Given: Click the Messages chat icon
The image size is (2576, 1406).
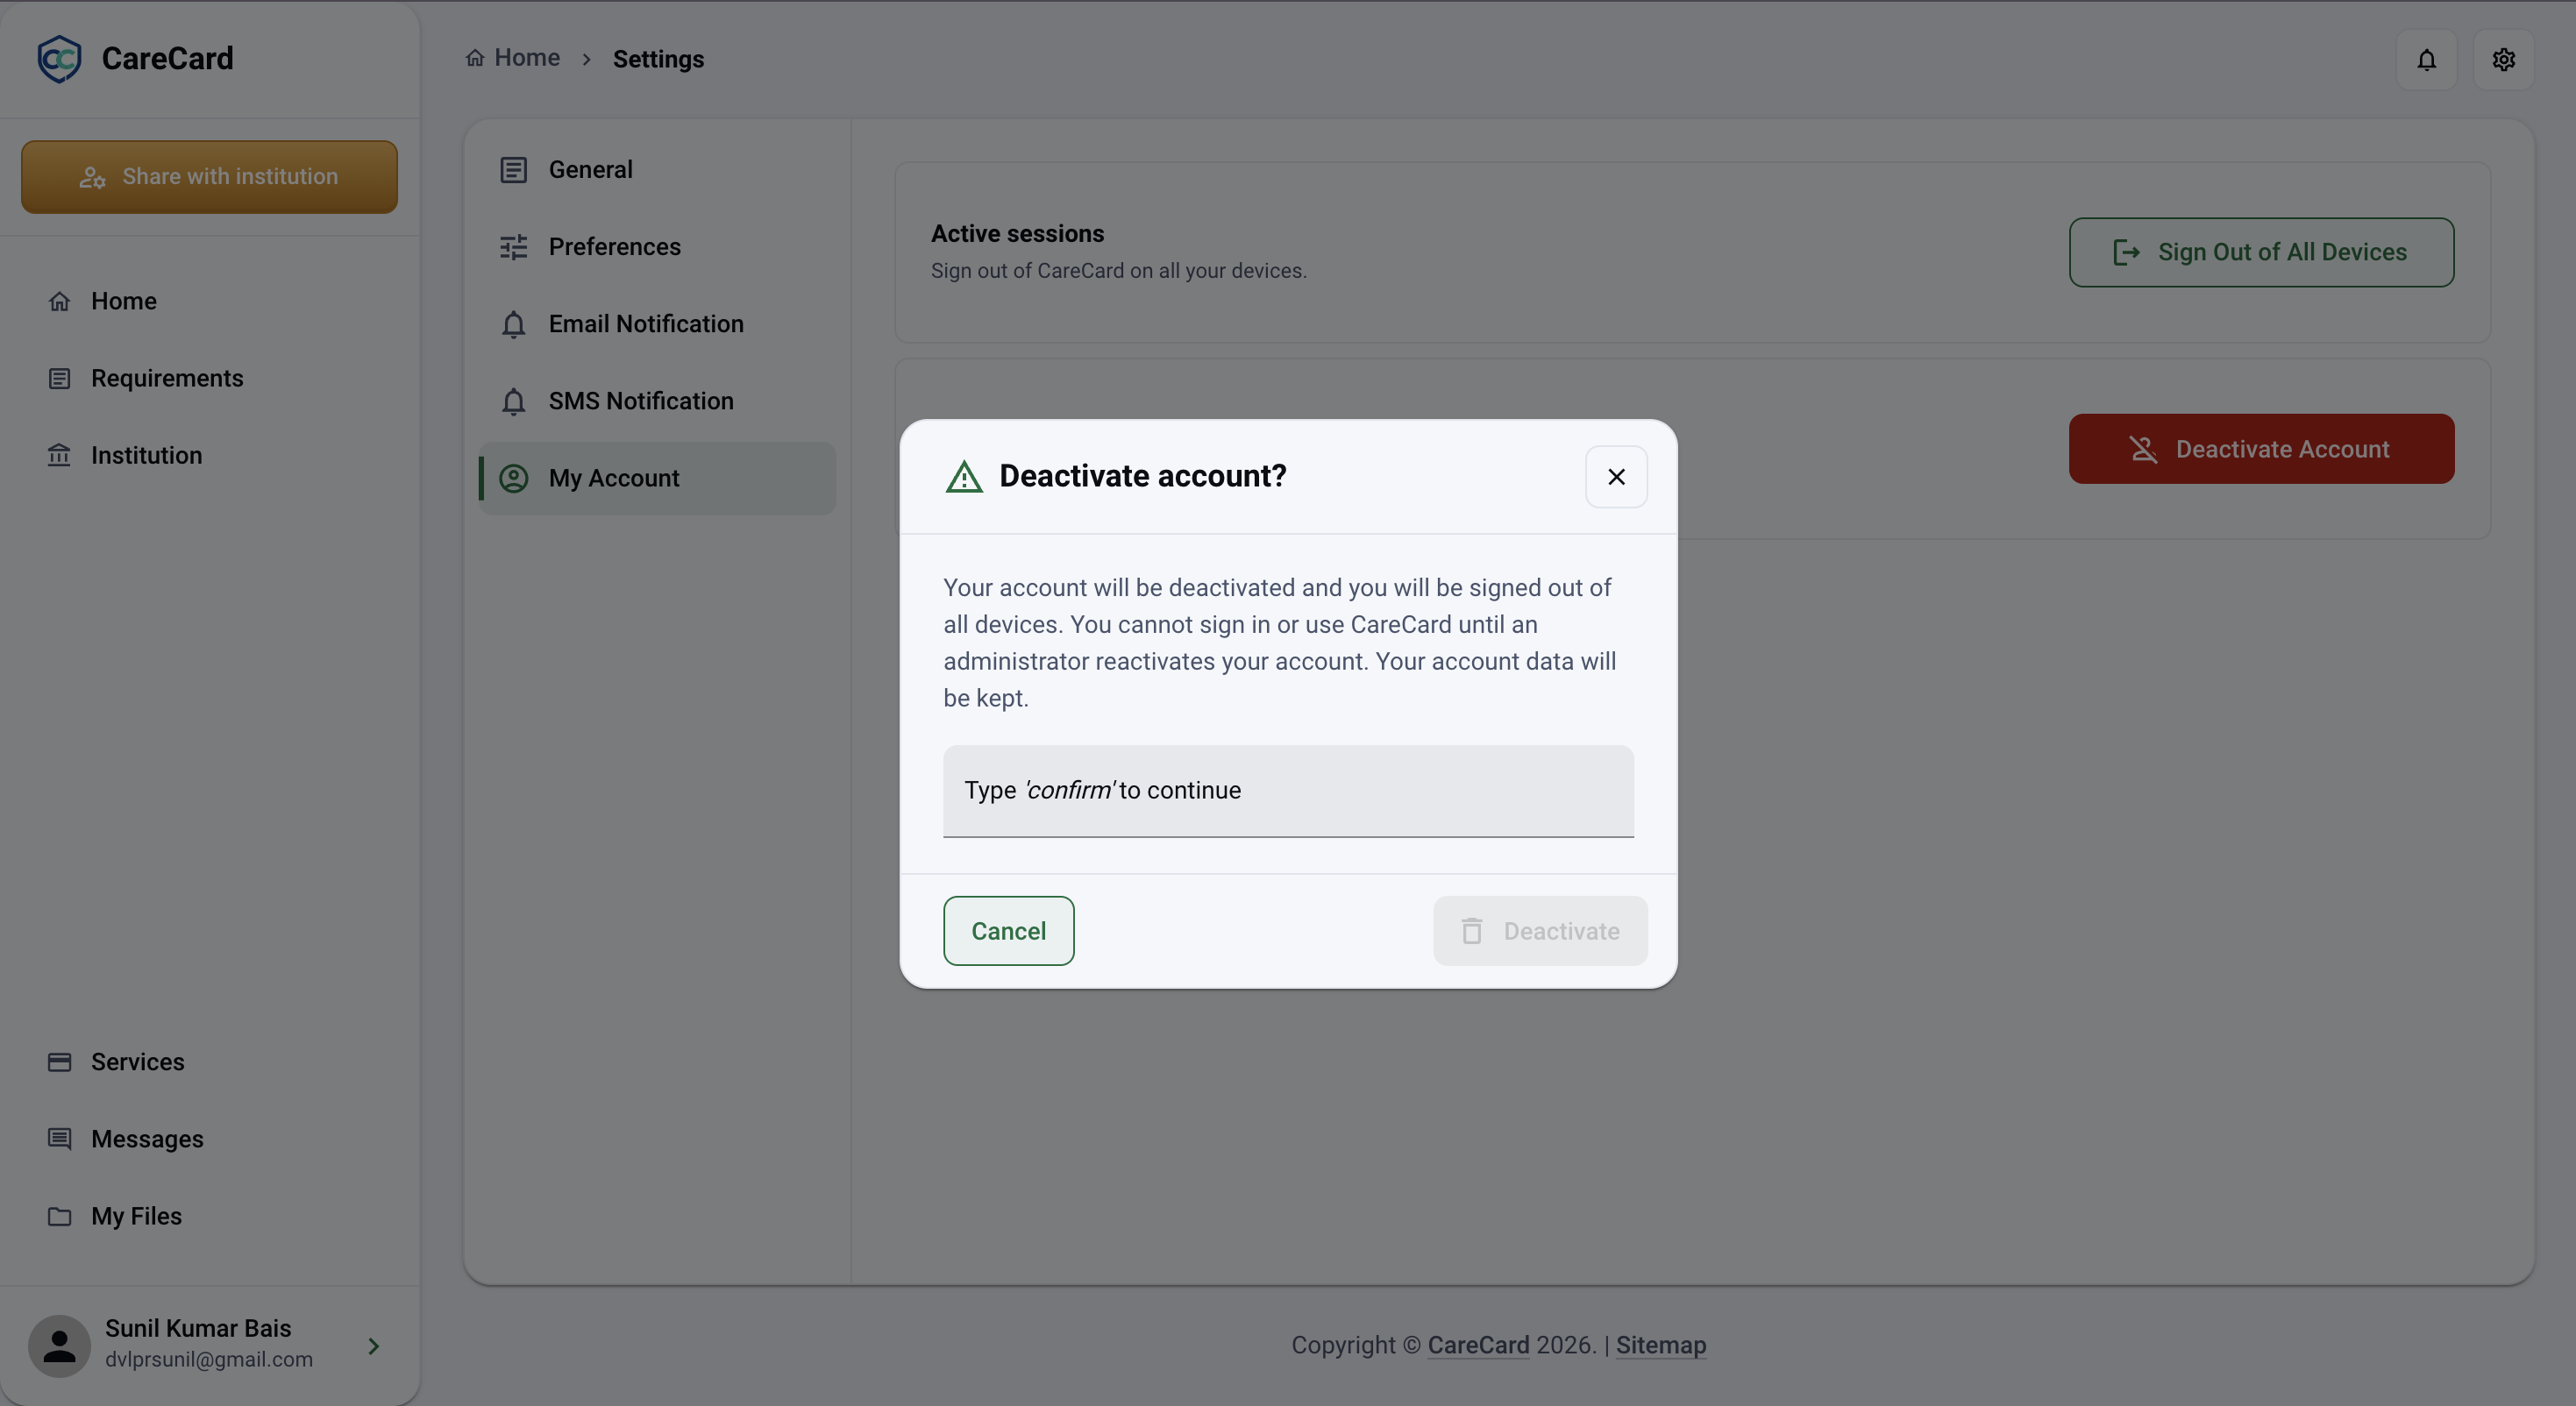Looking at the screenshot, I should point(59,1139).
